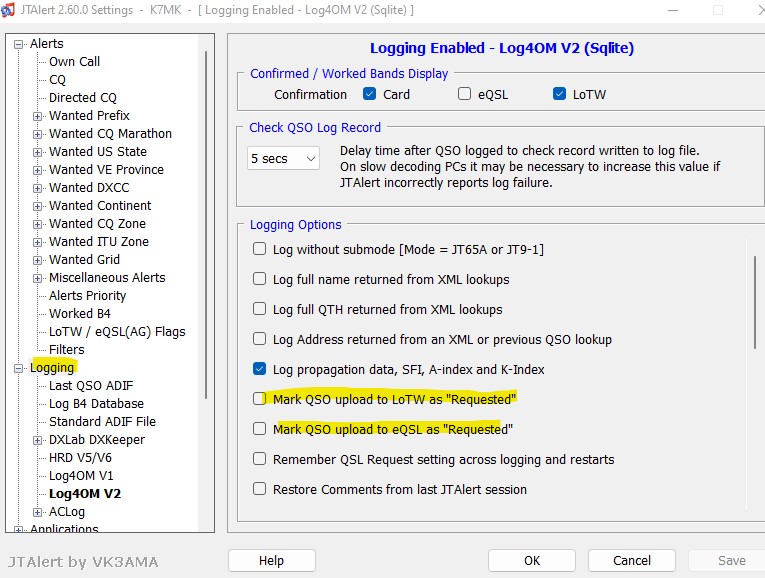Expand the Miscellaneous Alerts node
Screen dimensions: 765x578
[37, 279]
